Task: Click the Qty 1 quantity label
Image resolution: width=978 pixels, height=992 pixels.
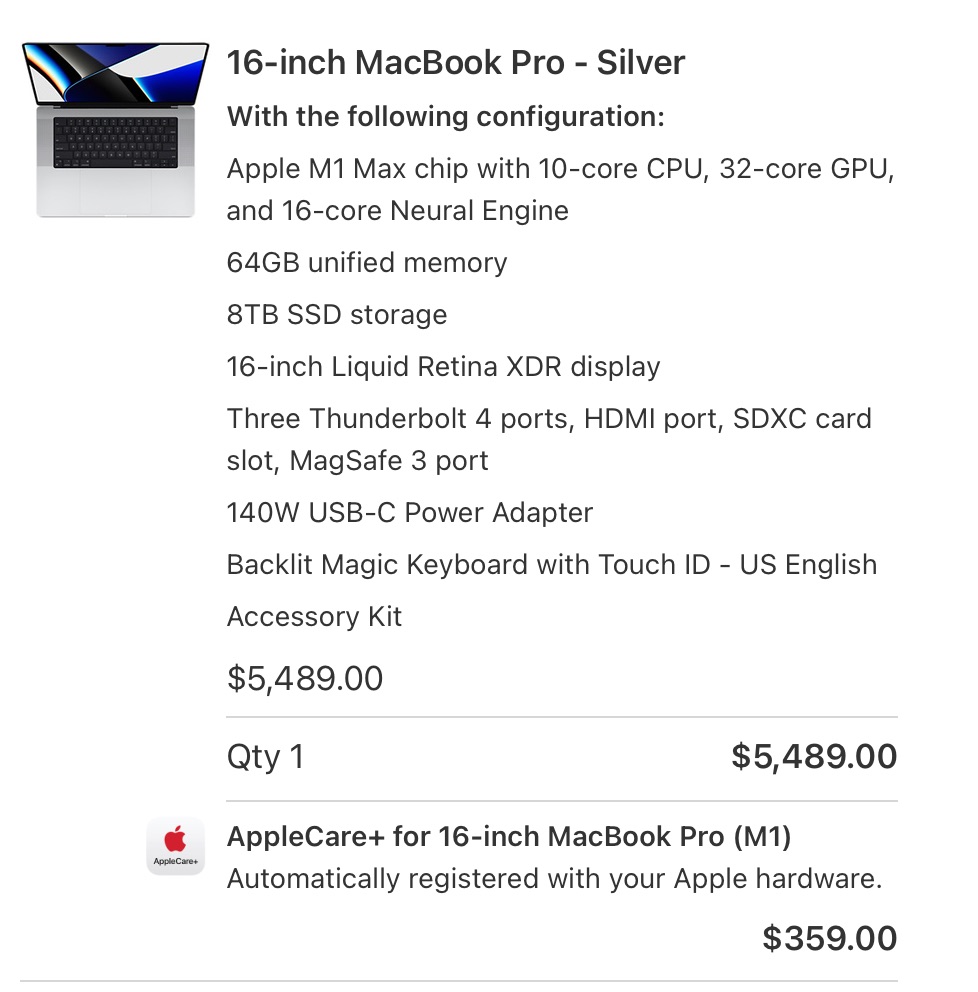Action: pos(265,757)
